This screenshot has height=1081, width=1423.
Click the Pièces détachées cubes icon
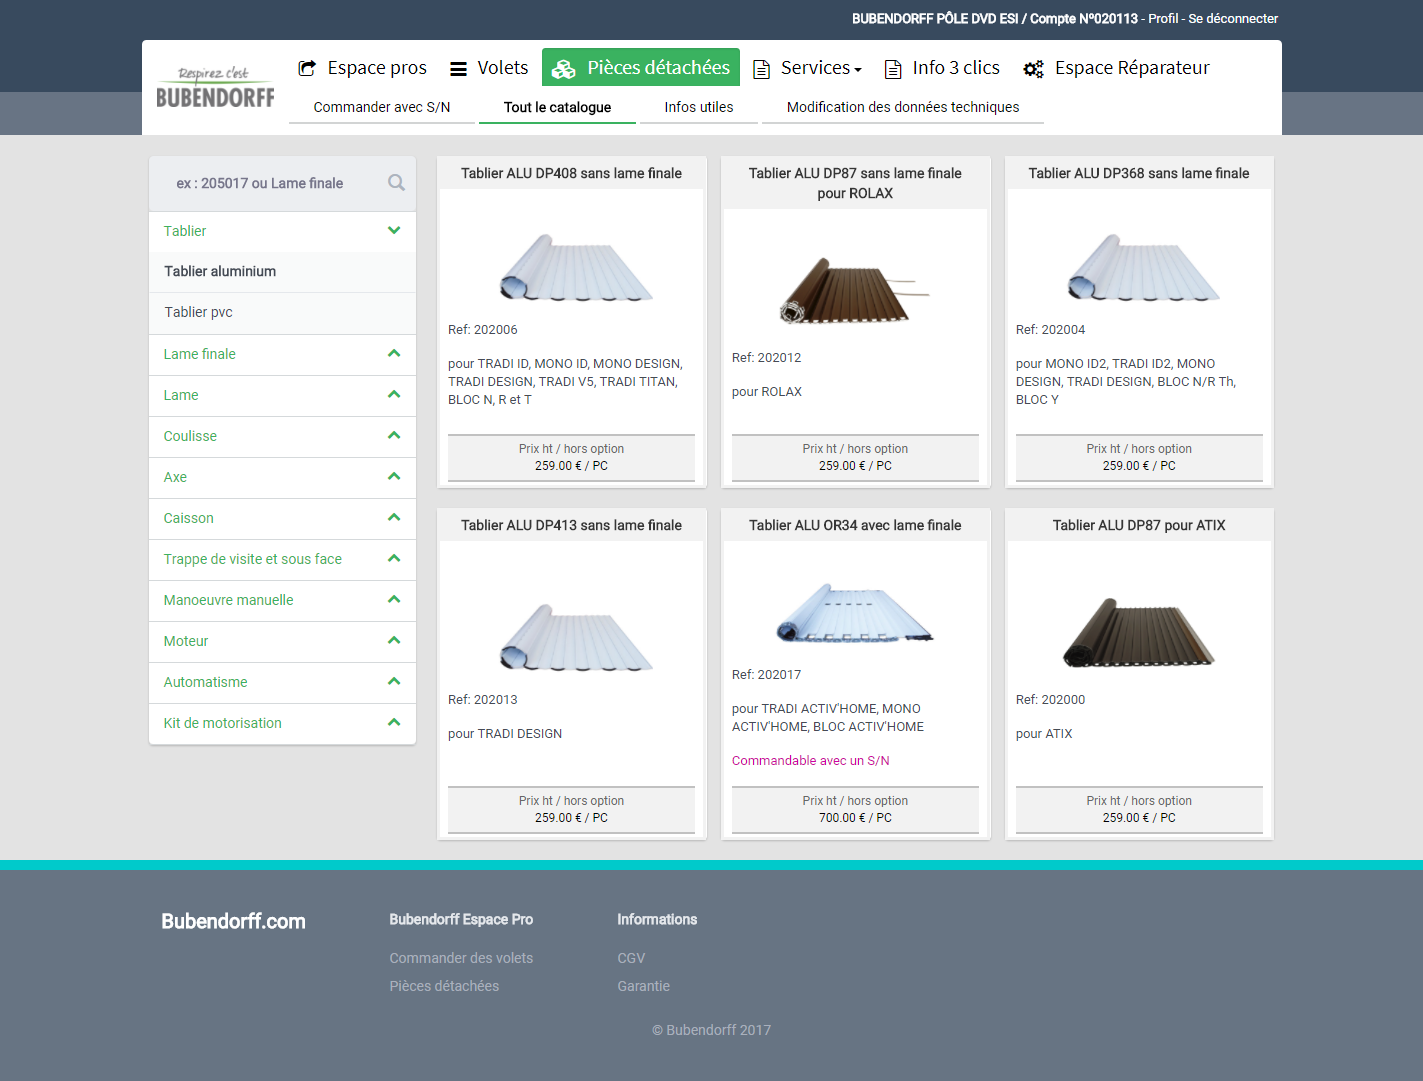click(x=564, y=69)
